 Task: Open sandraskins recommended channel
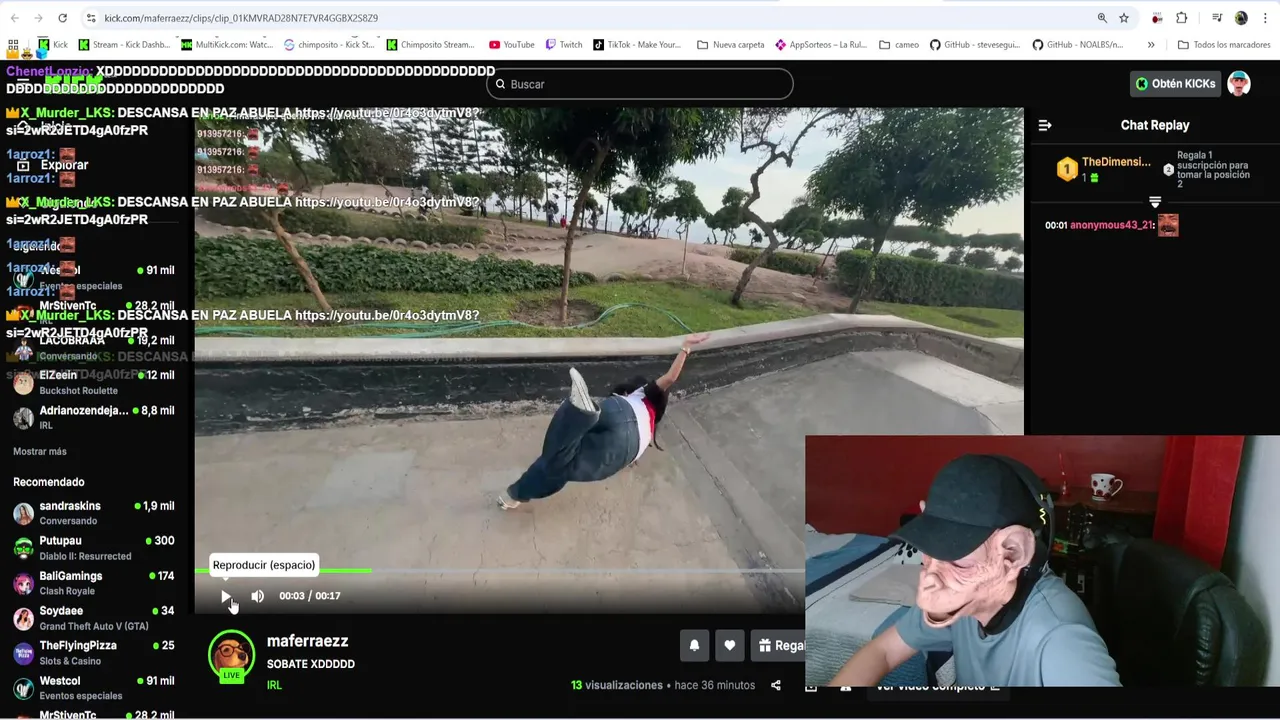tap(94, 513)
